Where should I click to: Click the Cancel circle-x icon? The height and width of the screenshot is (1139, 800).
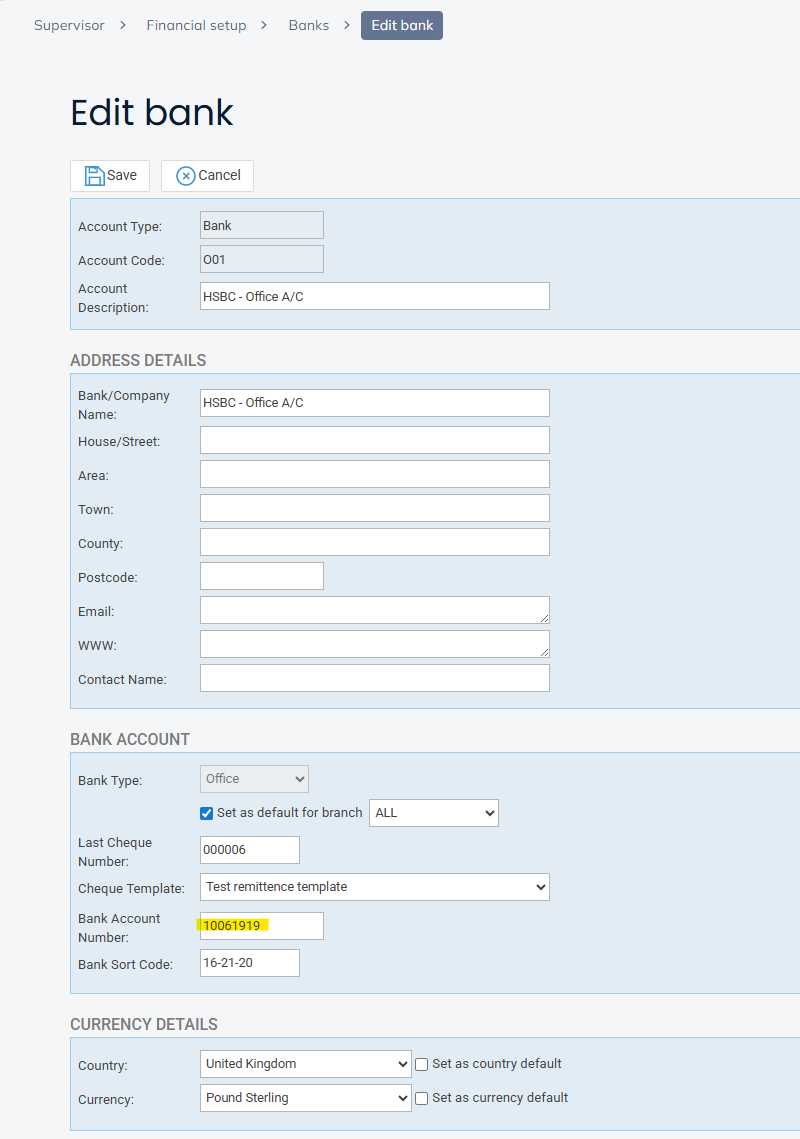click(185, 176)
